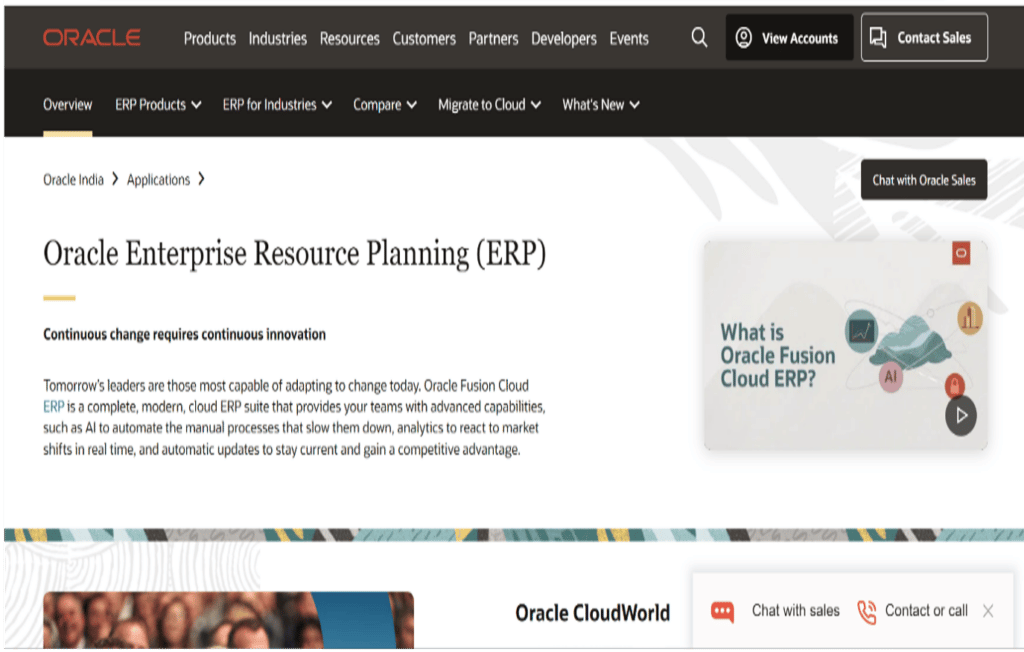This screenshot has width=1024, height=652.
Task: Click Continuous change requires continuous innovation text
Action: tap(184, 334)
